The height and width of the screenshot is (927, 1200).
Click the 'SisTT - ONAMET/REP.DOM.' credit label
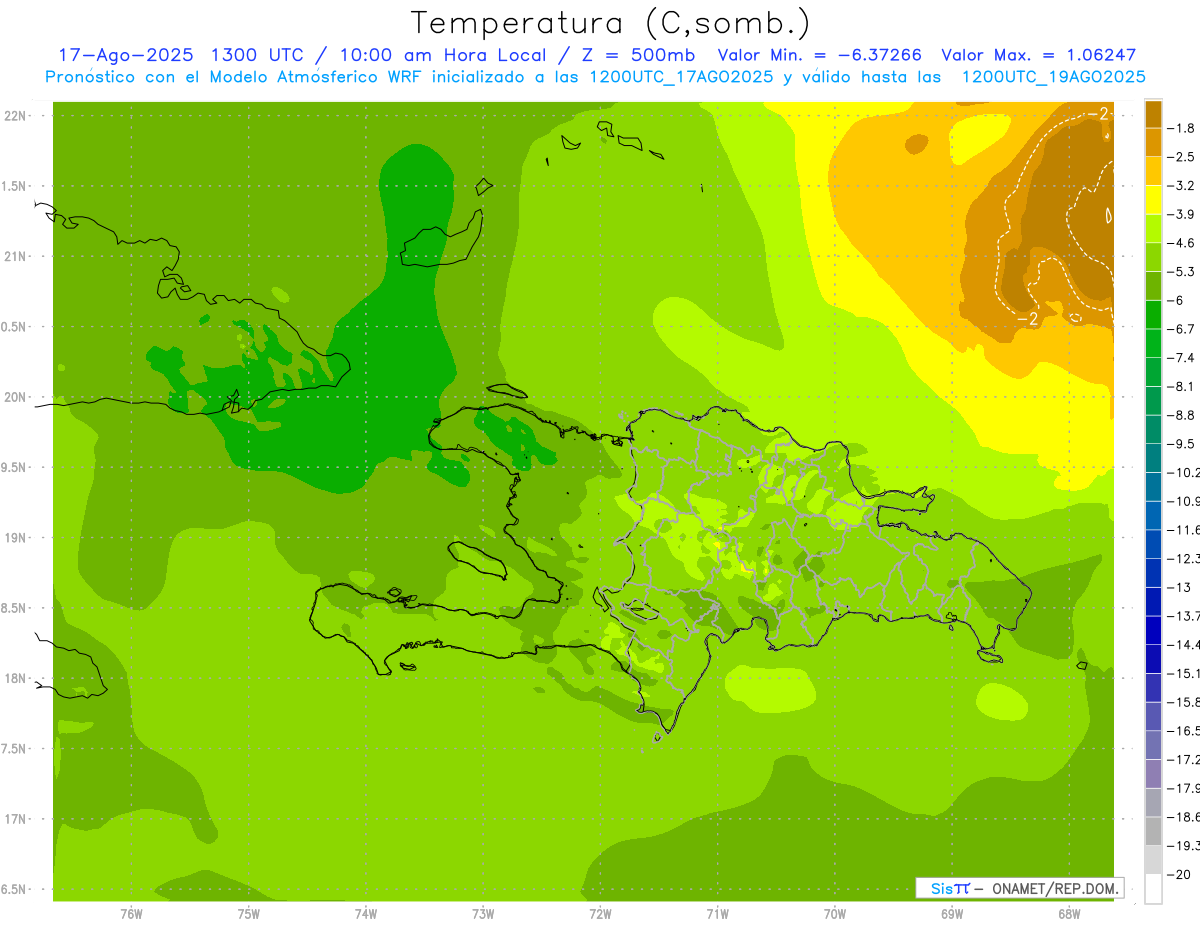1020,888
